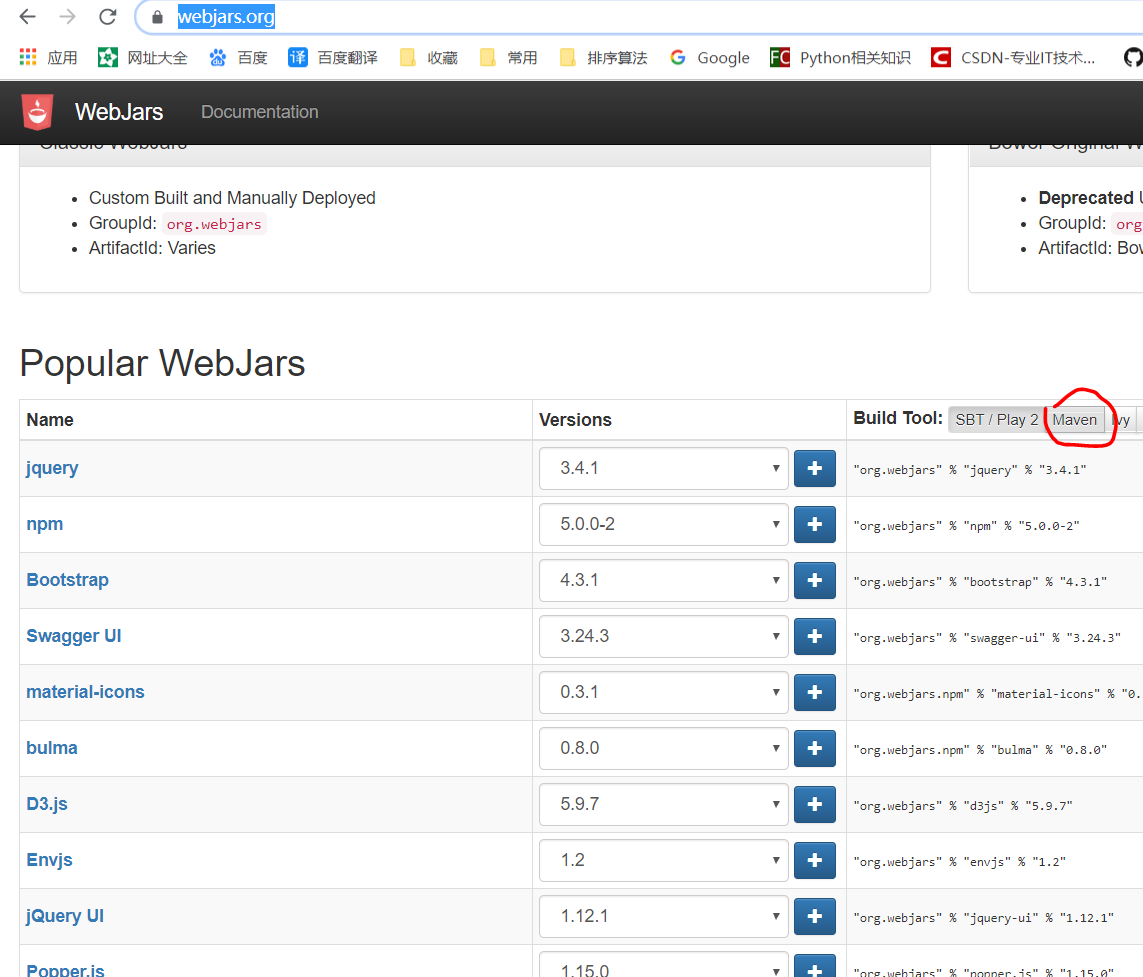Screen dimensions: 1143x977
Task: Open the D3.js WebJar link
Action: point(47,804)
